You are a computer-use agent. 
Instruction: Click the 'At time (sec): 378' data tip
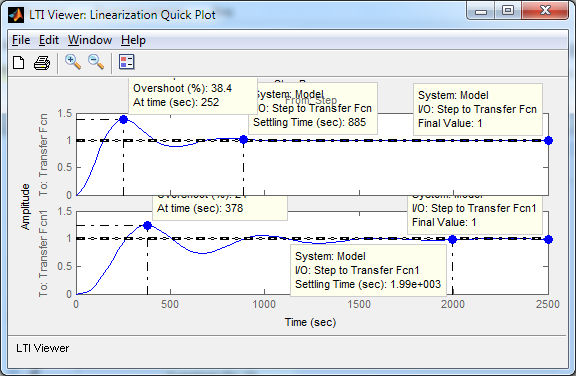click(x=220, y=208)
